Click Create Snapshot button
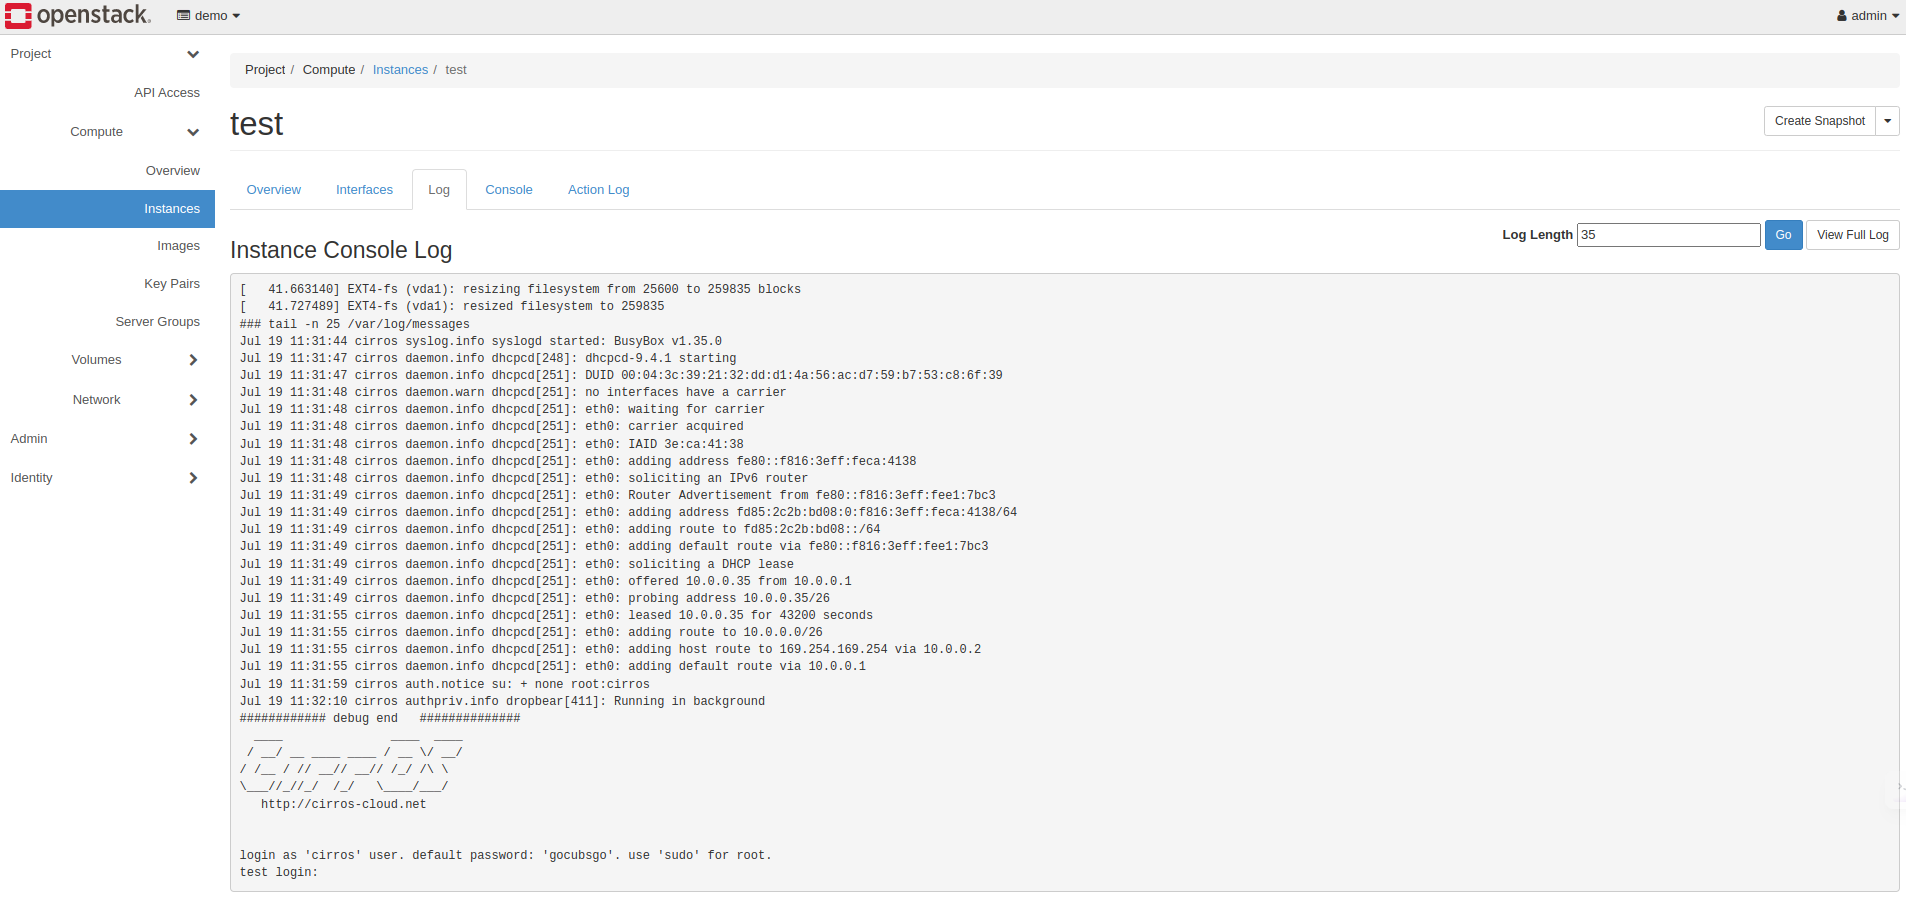Viewport: 1906px width, 908px height. click(1819, 121)
